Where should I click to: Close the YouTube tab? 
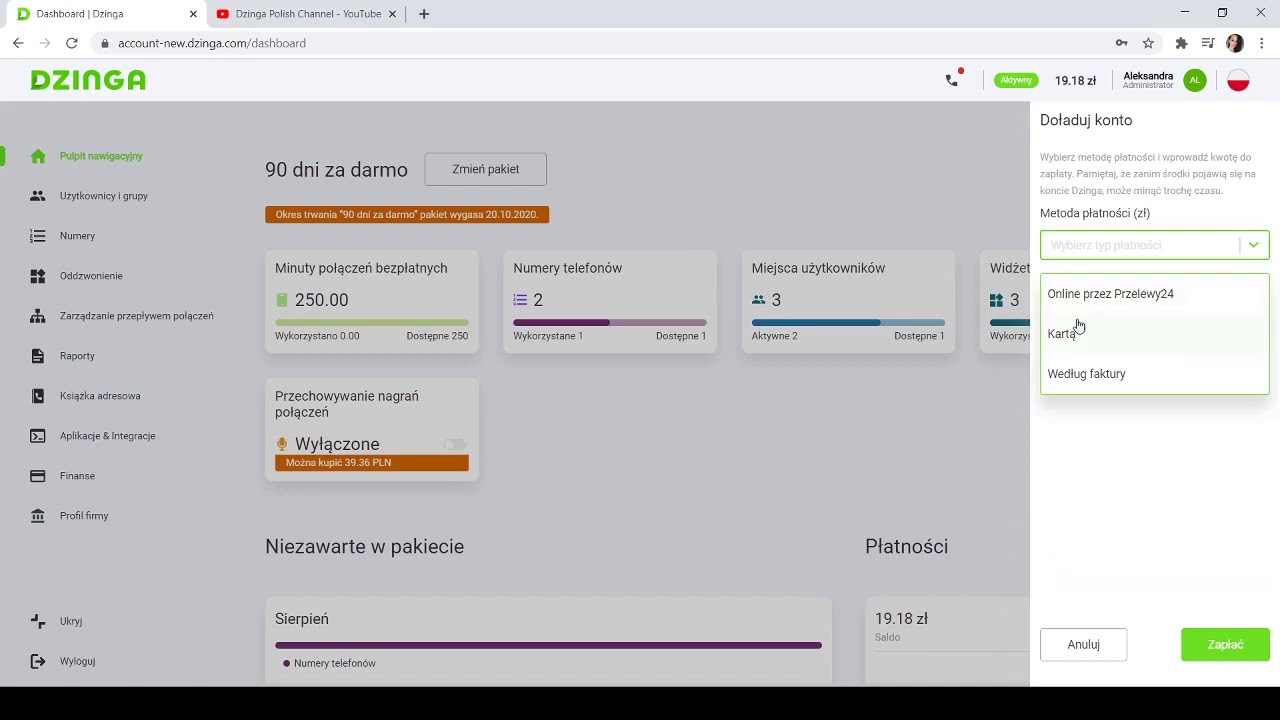point(393,14)
